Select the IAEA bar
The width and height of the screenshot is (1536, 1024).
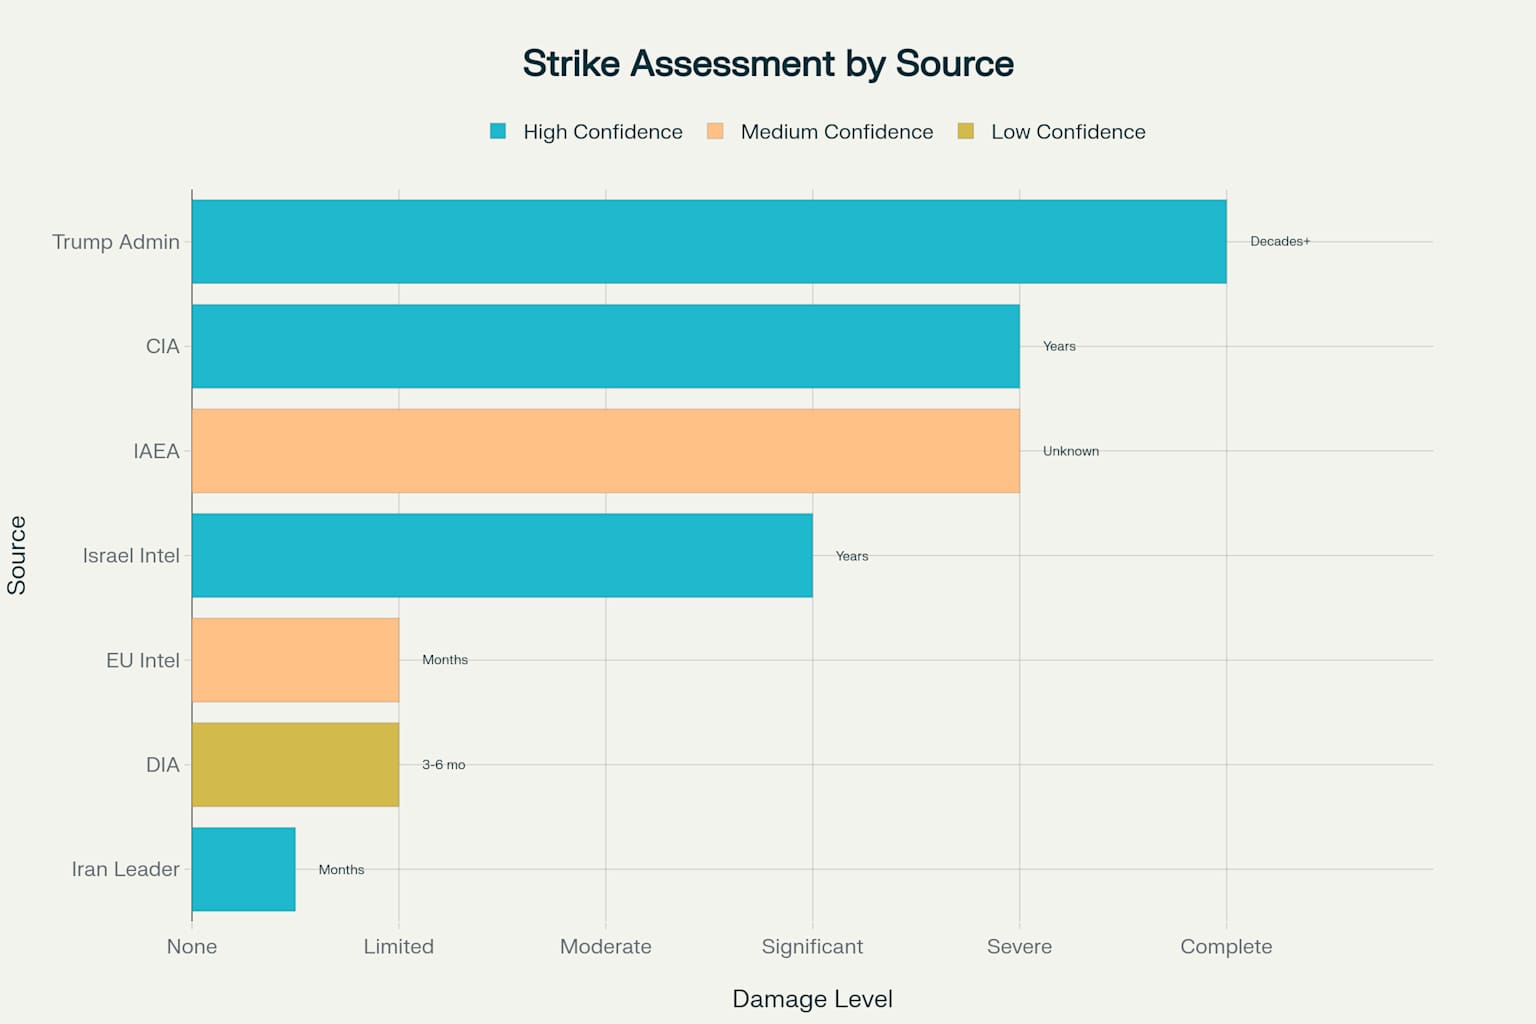[606, 451]
